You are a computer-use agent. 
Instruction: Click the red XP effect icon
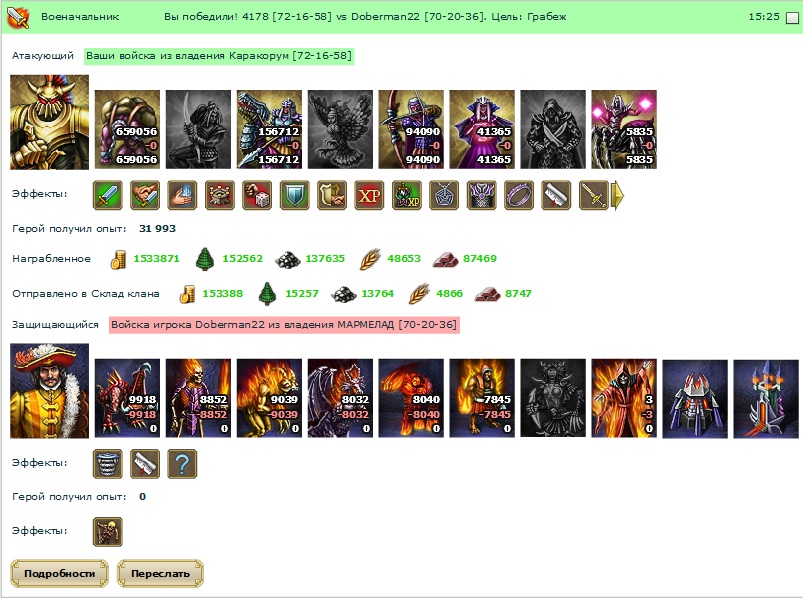coord(369,195)
